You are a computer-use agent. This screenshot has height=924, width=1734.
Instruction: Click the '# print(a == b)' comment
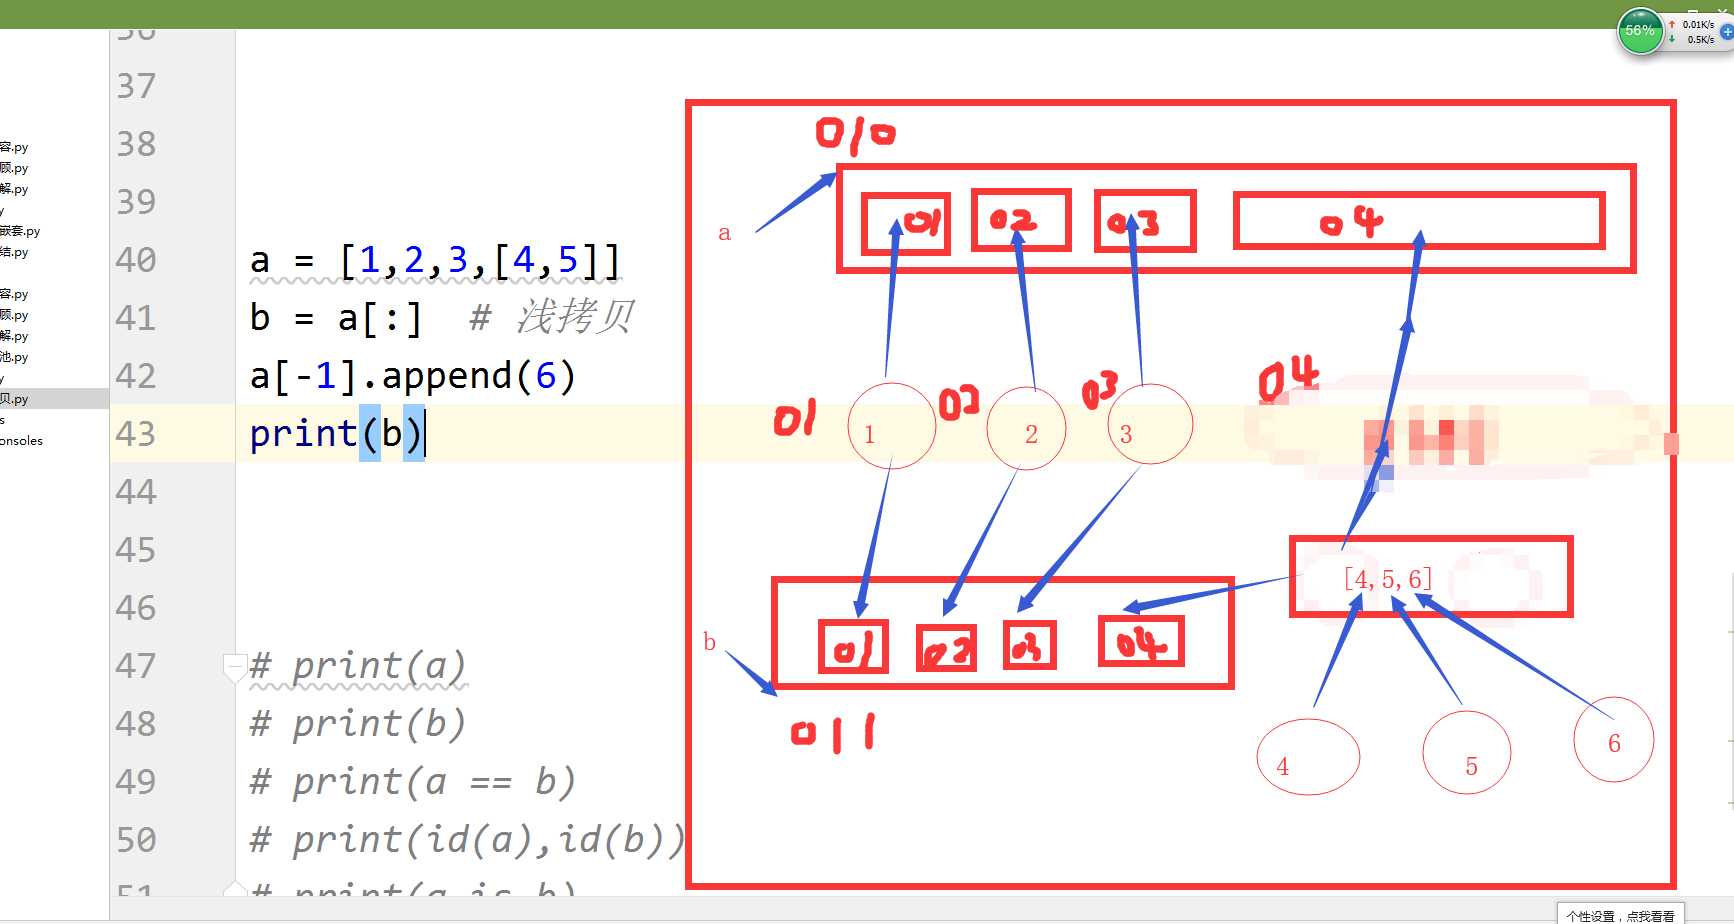(413, 782)
